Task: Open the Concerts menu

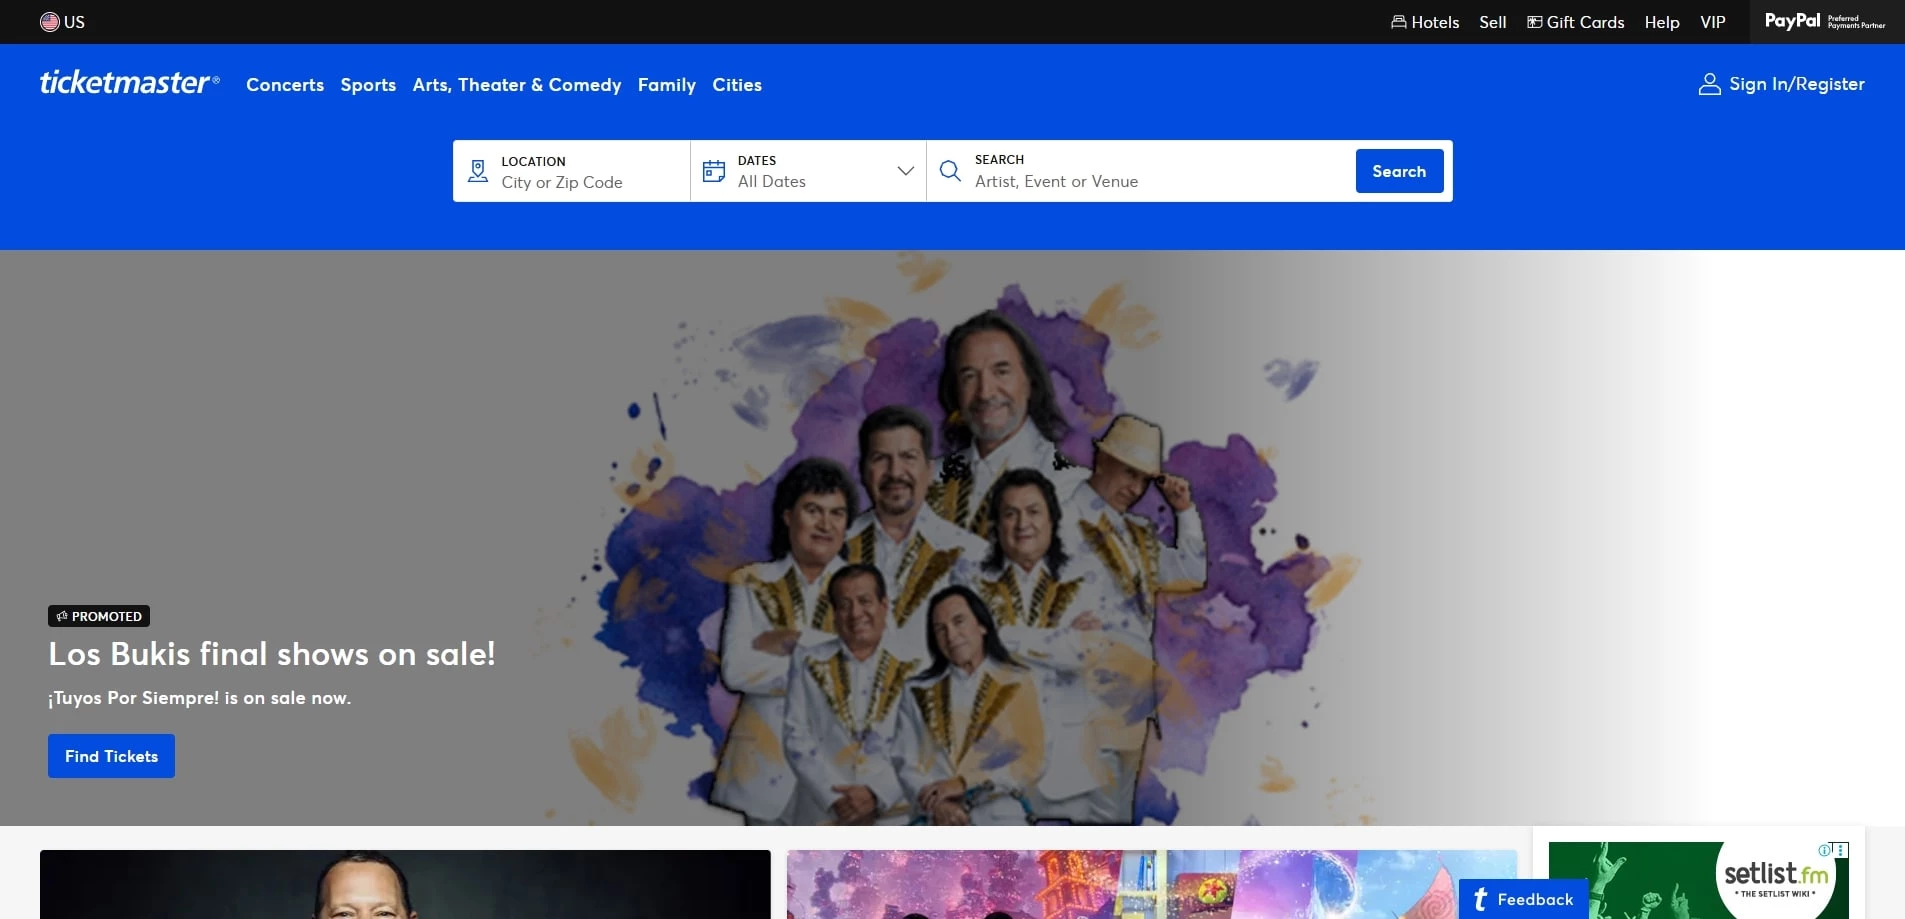Action: [x=284, y=85]
